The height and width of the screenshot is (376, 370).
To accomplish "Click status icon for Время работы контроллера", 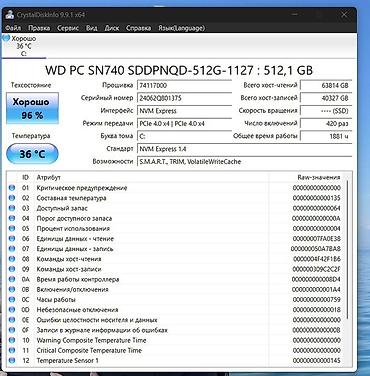I will point(12,279).
